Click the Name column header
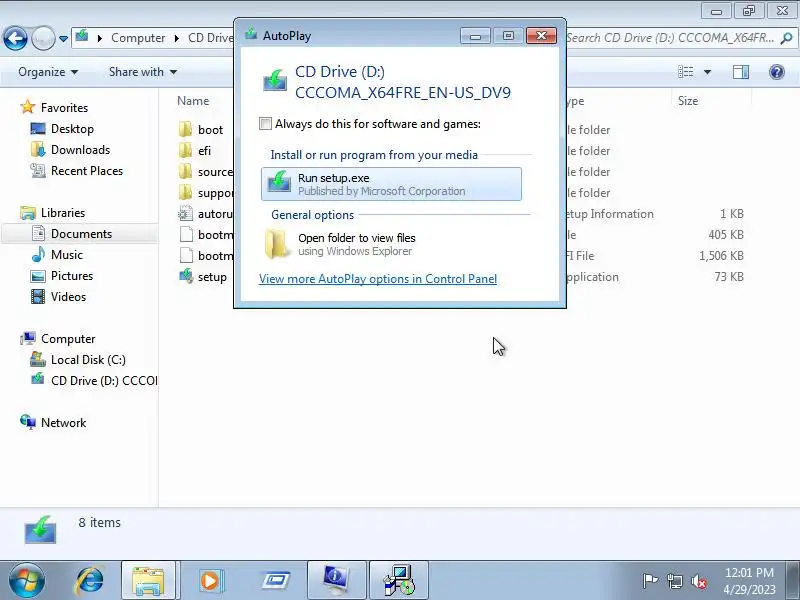 coord(193,101)
